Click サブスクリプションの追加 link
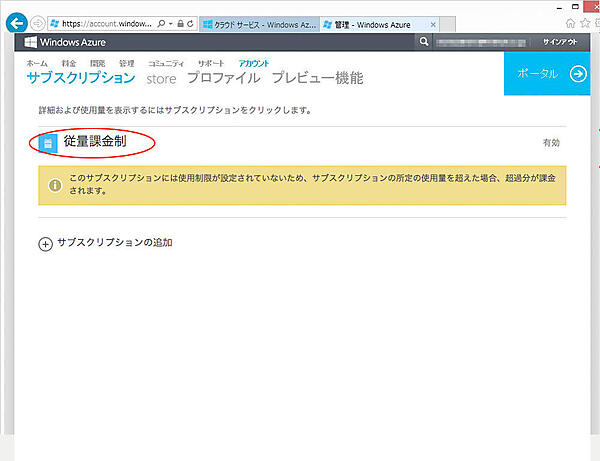600x461 pixels. click(x=115, y=243)
